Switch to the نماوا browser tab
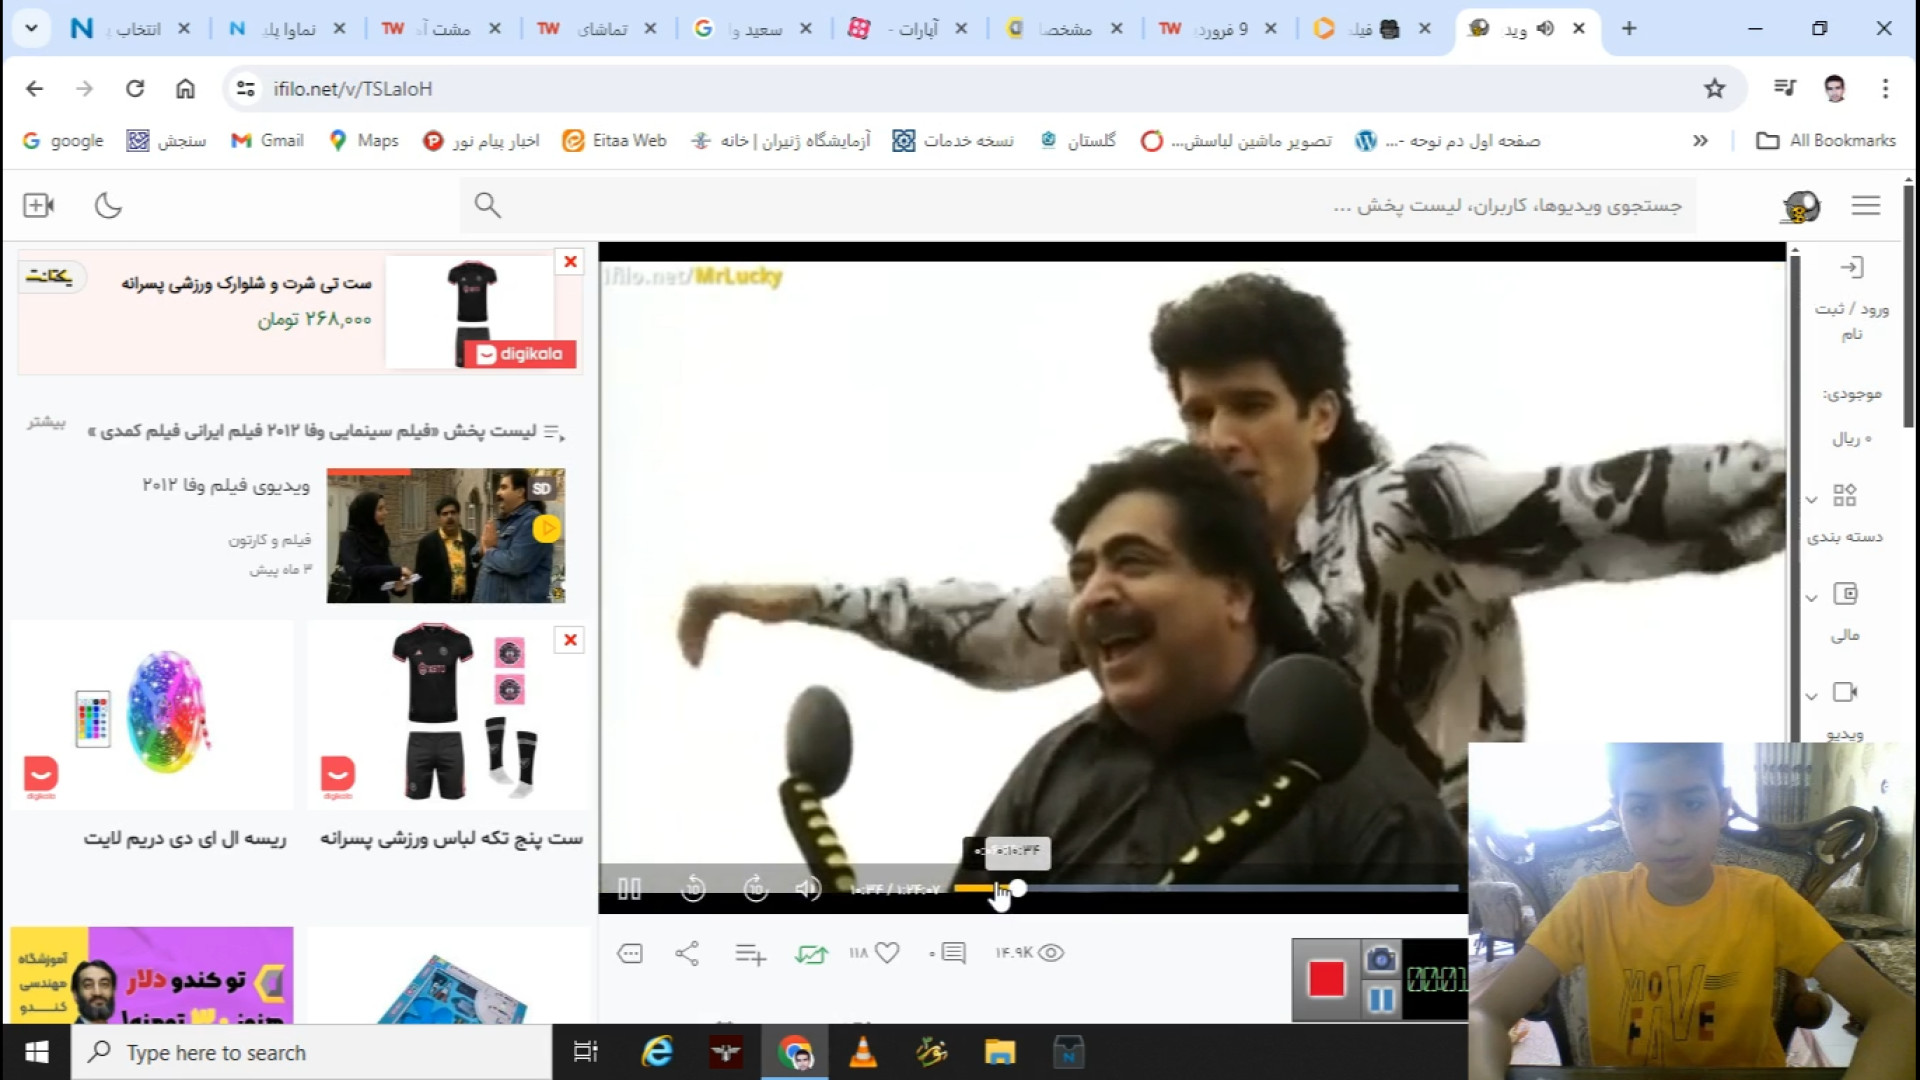Viewport: 1920px width, 1080px height. tap(285, 29)
